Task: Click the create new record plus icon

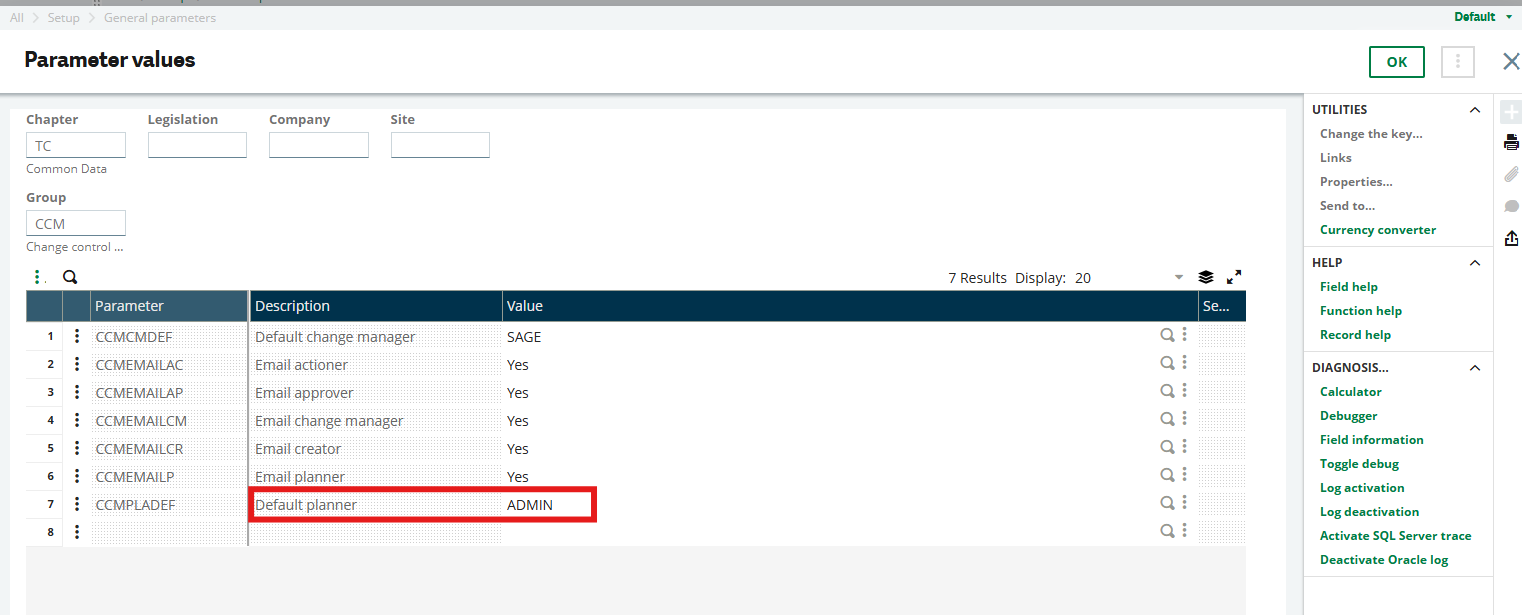Action: pos(1510,110)
